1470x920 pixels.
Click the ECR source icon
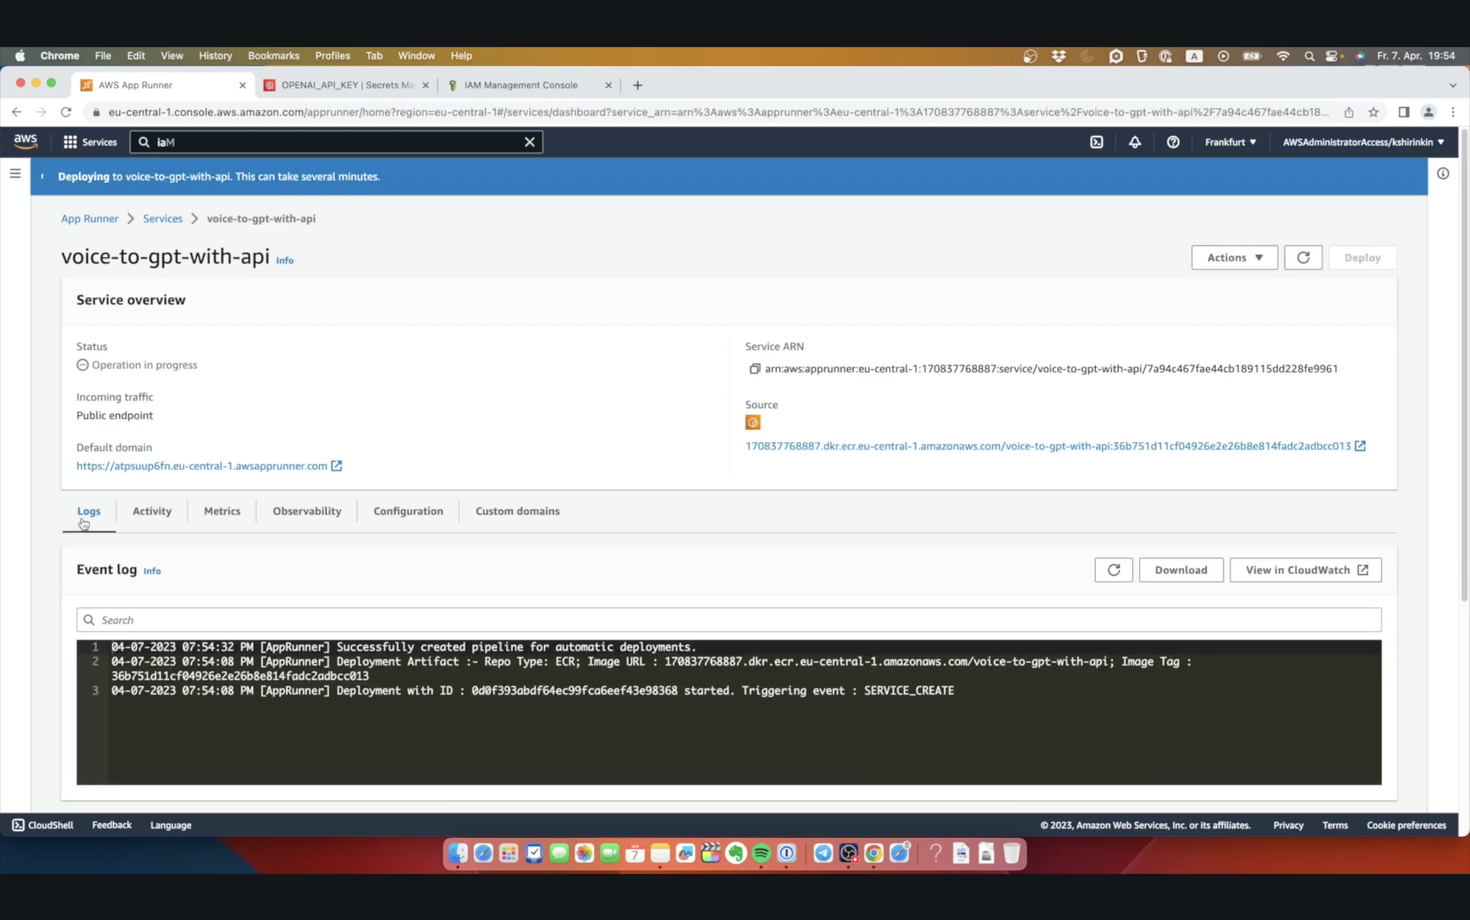click(753, 423)
